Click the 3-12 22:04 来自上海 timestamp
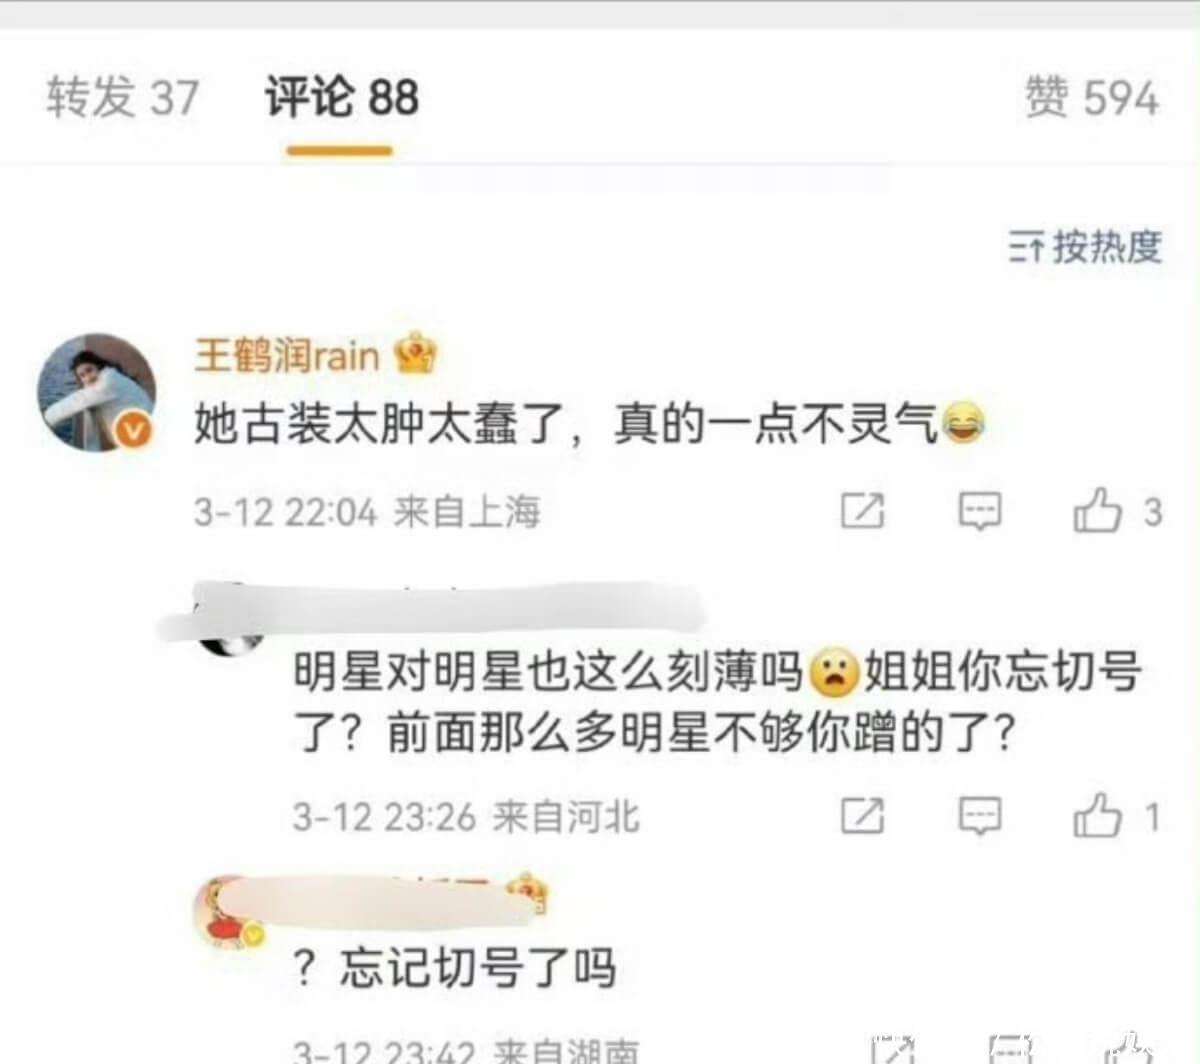The height and width of the screenshot is (1064, 1200). click(367, 512)
